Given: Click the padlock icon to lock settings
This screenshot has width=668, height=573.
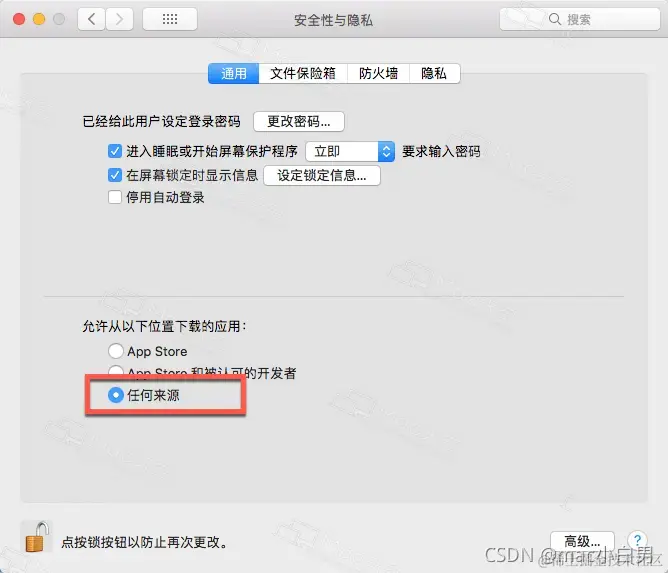Looking at the screenshot, I should click(37, 537).
